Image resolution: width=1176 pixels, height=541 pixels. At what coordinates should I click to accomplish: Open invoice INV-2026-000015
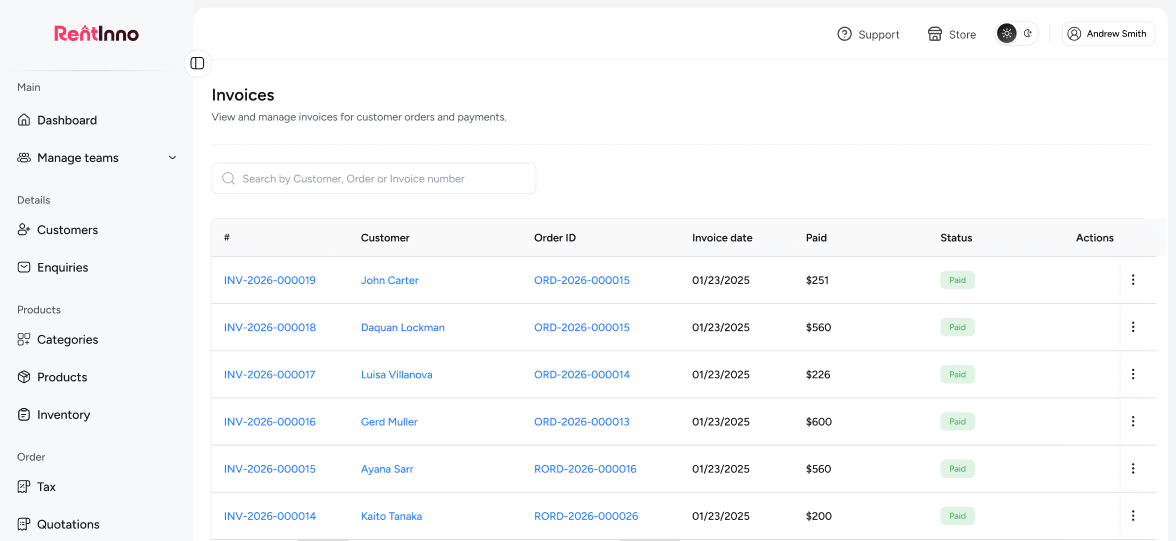click(x=270, y=469)
